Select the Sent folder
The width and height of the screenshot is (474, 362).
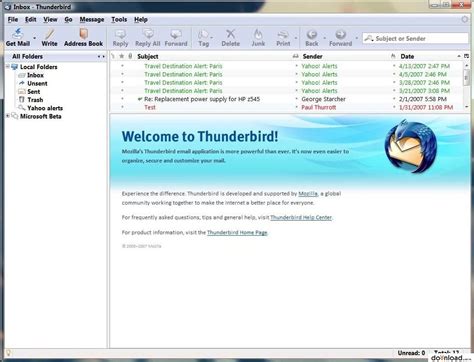tap(34, 91)
